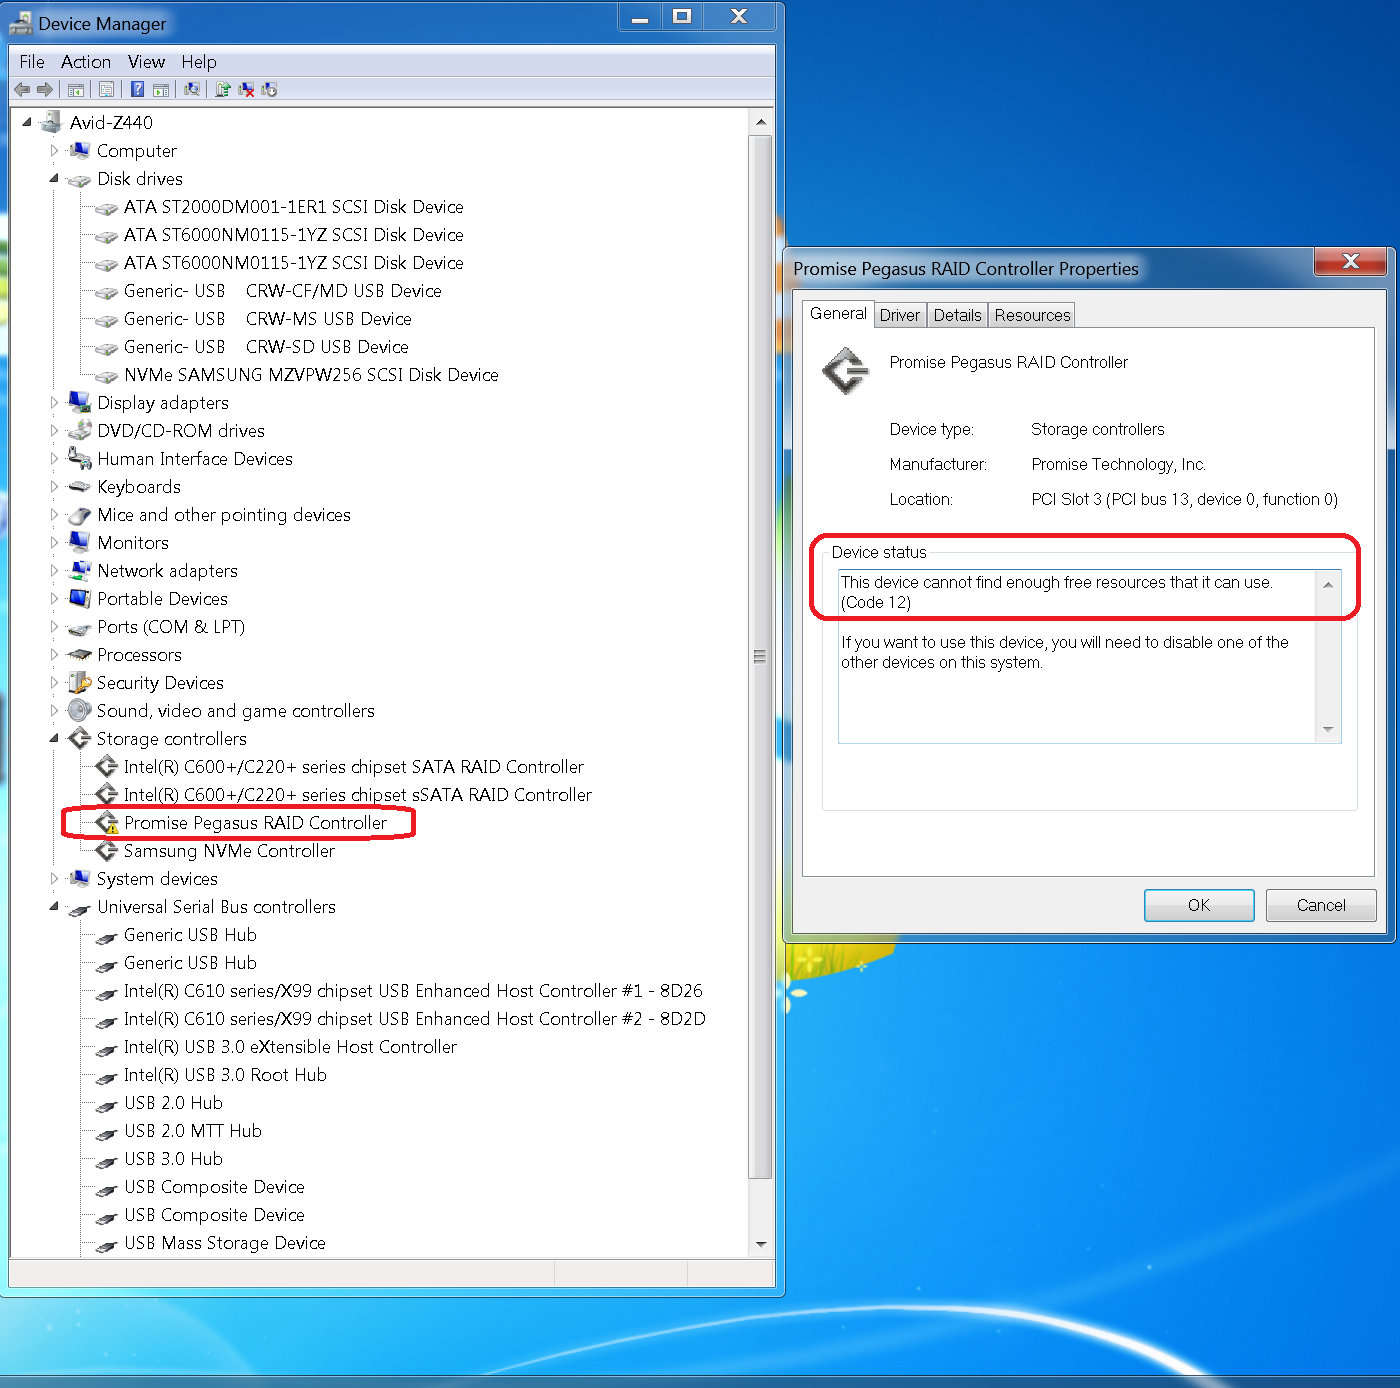The image size is (1400, 1388).
Task: Click the Forward arrow toolbar icon
Action: tap(45, 89)
